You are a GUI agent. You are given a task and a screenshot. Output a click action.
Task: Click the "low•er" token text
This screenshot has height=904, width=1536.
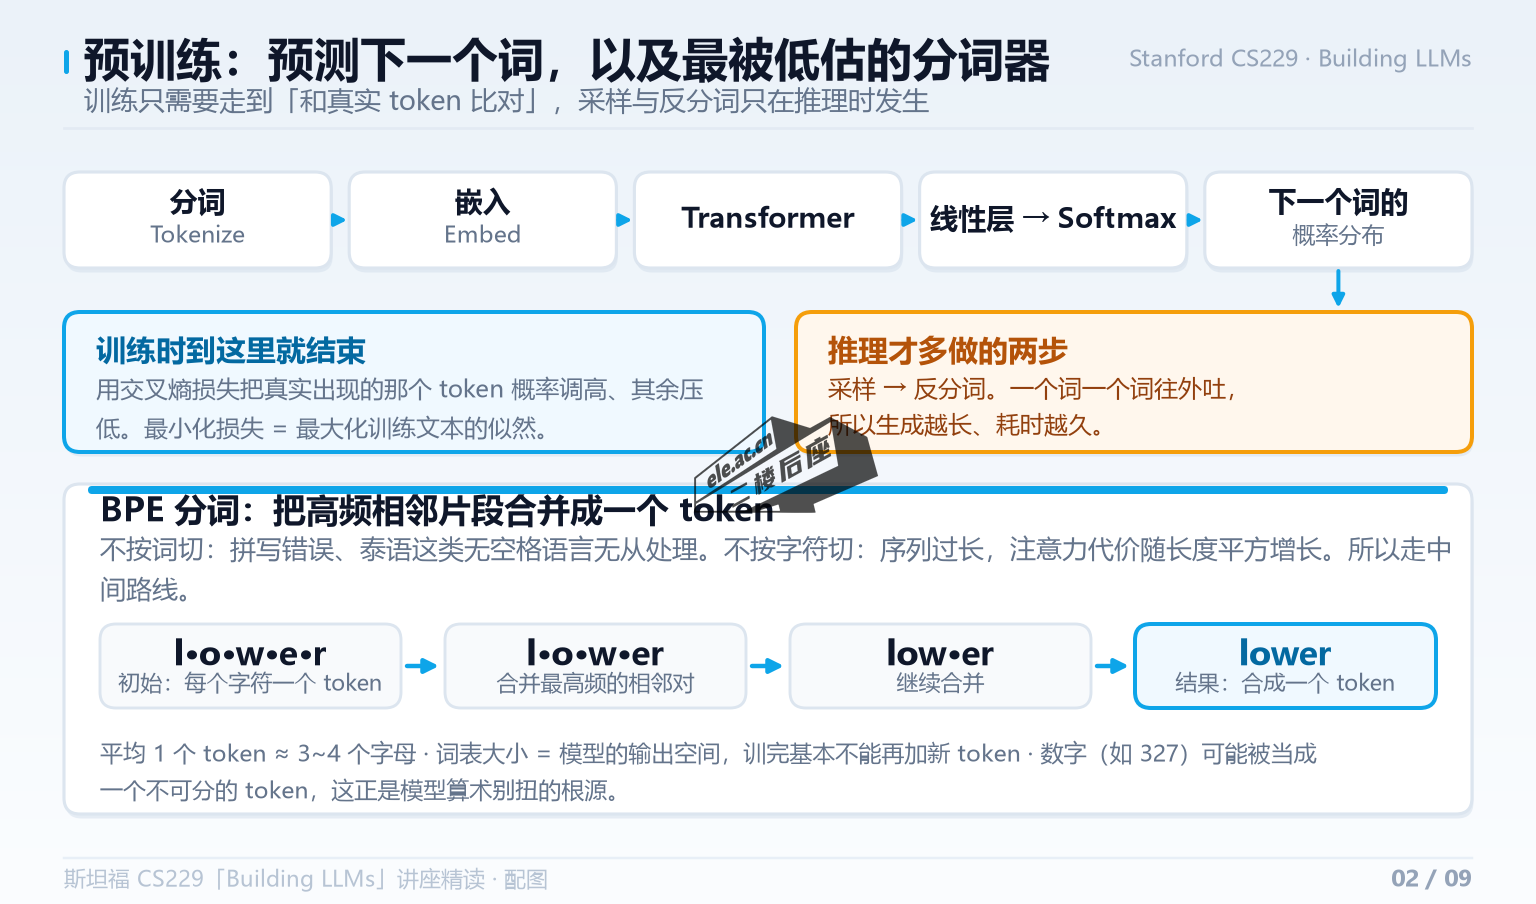tap(940, 653)
